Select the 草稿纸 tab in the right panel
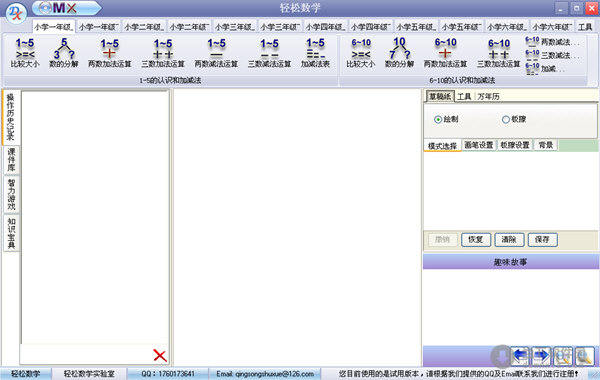600x380 pixels. (x=440, y=96)
